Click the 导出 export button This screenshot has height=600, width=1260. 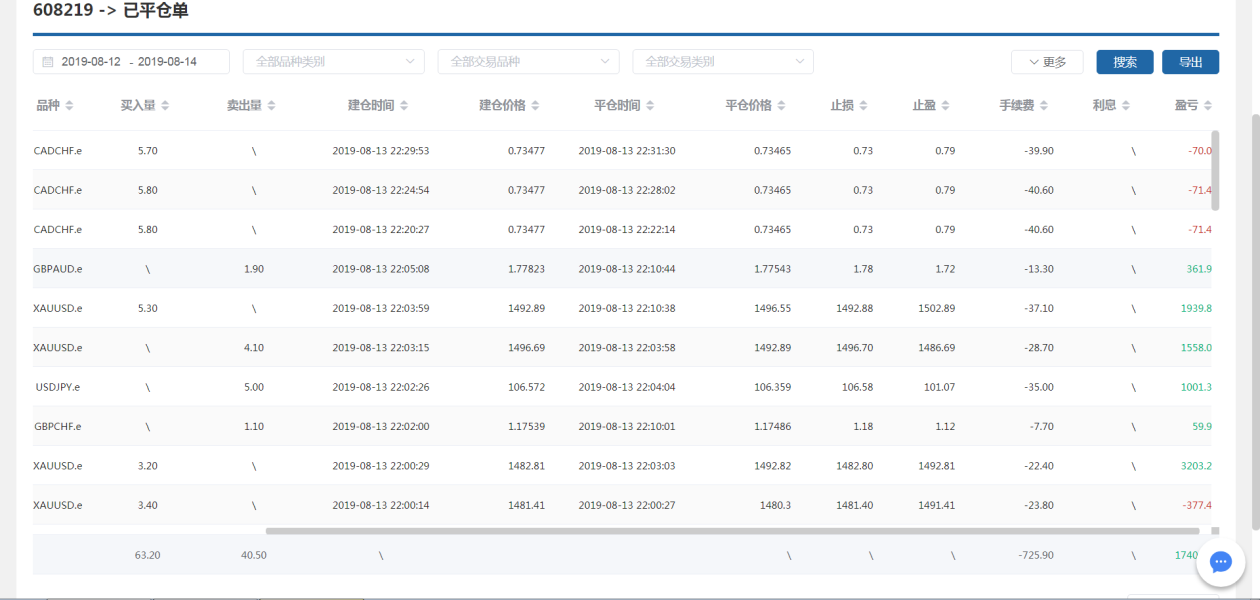(1190, 62)
